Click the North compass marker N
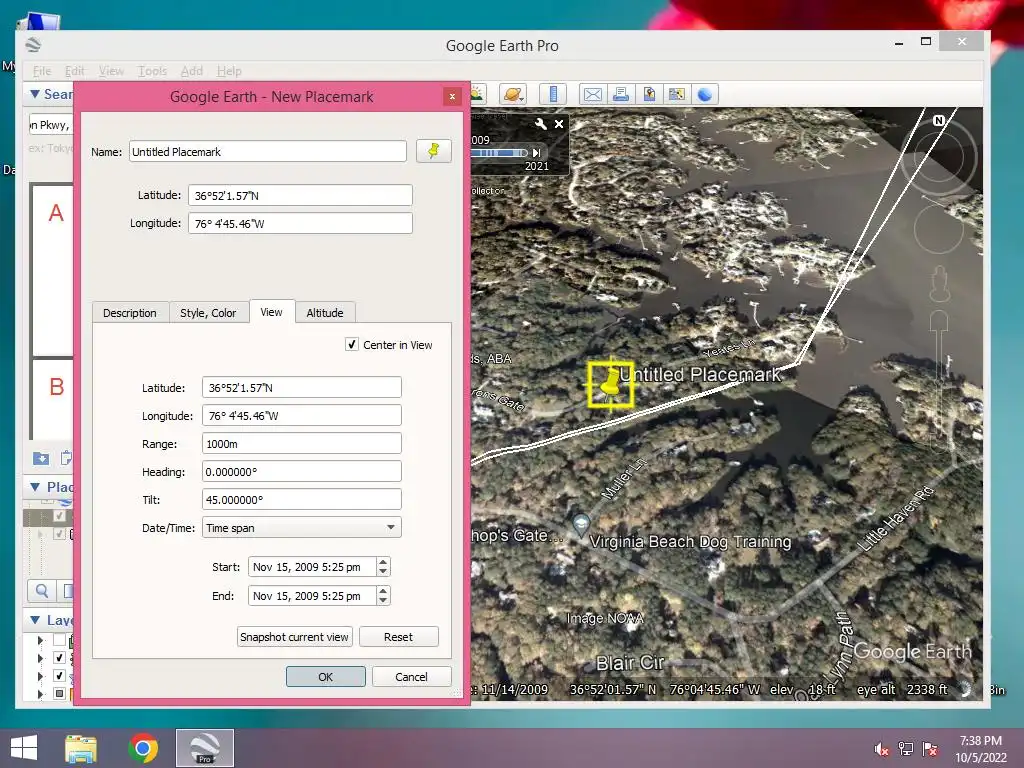This screenshot has height=768, width=1024. (938, 120)
